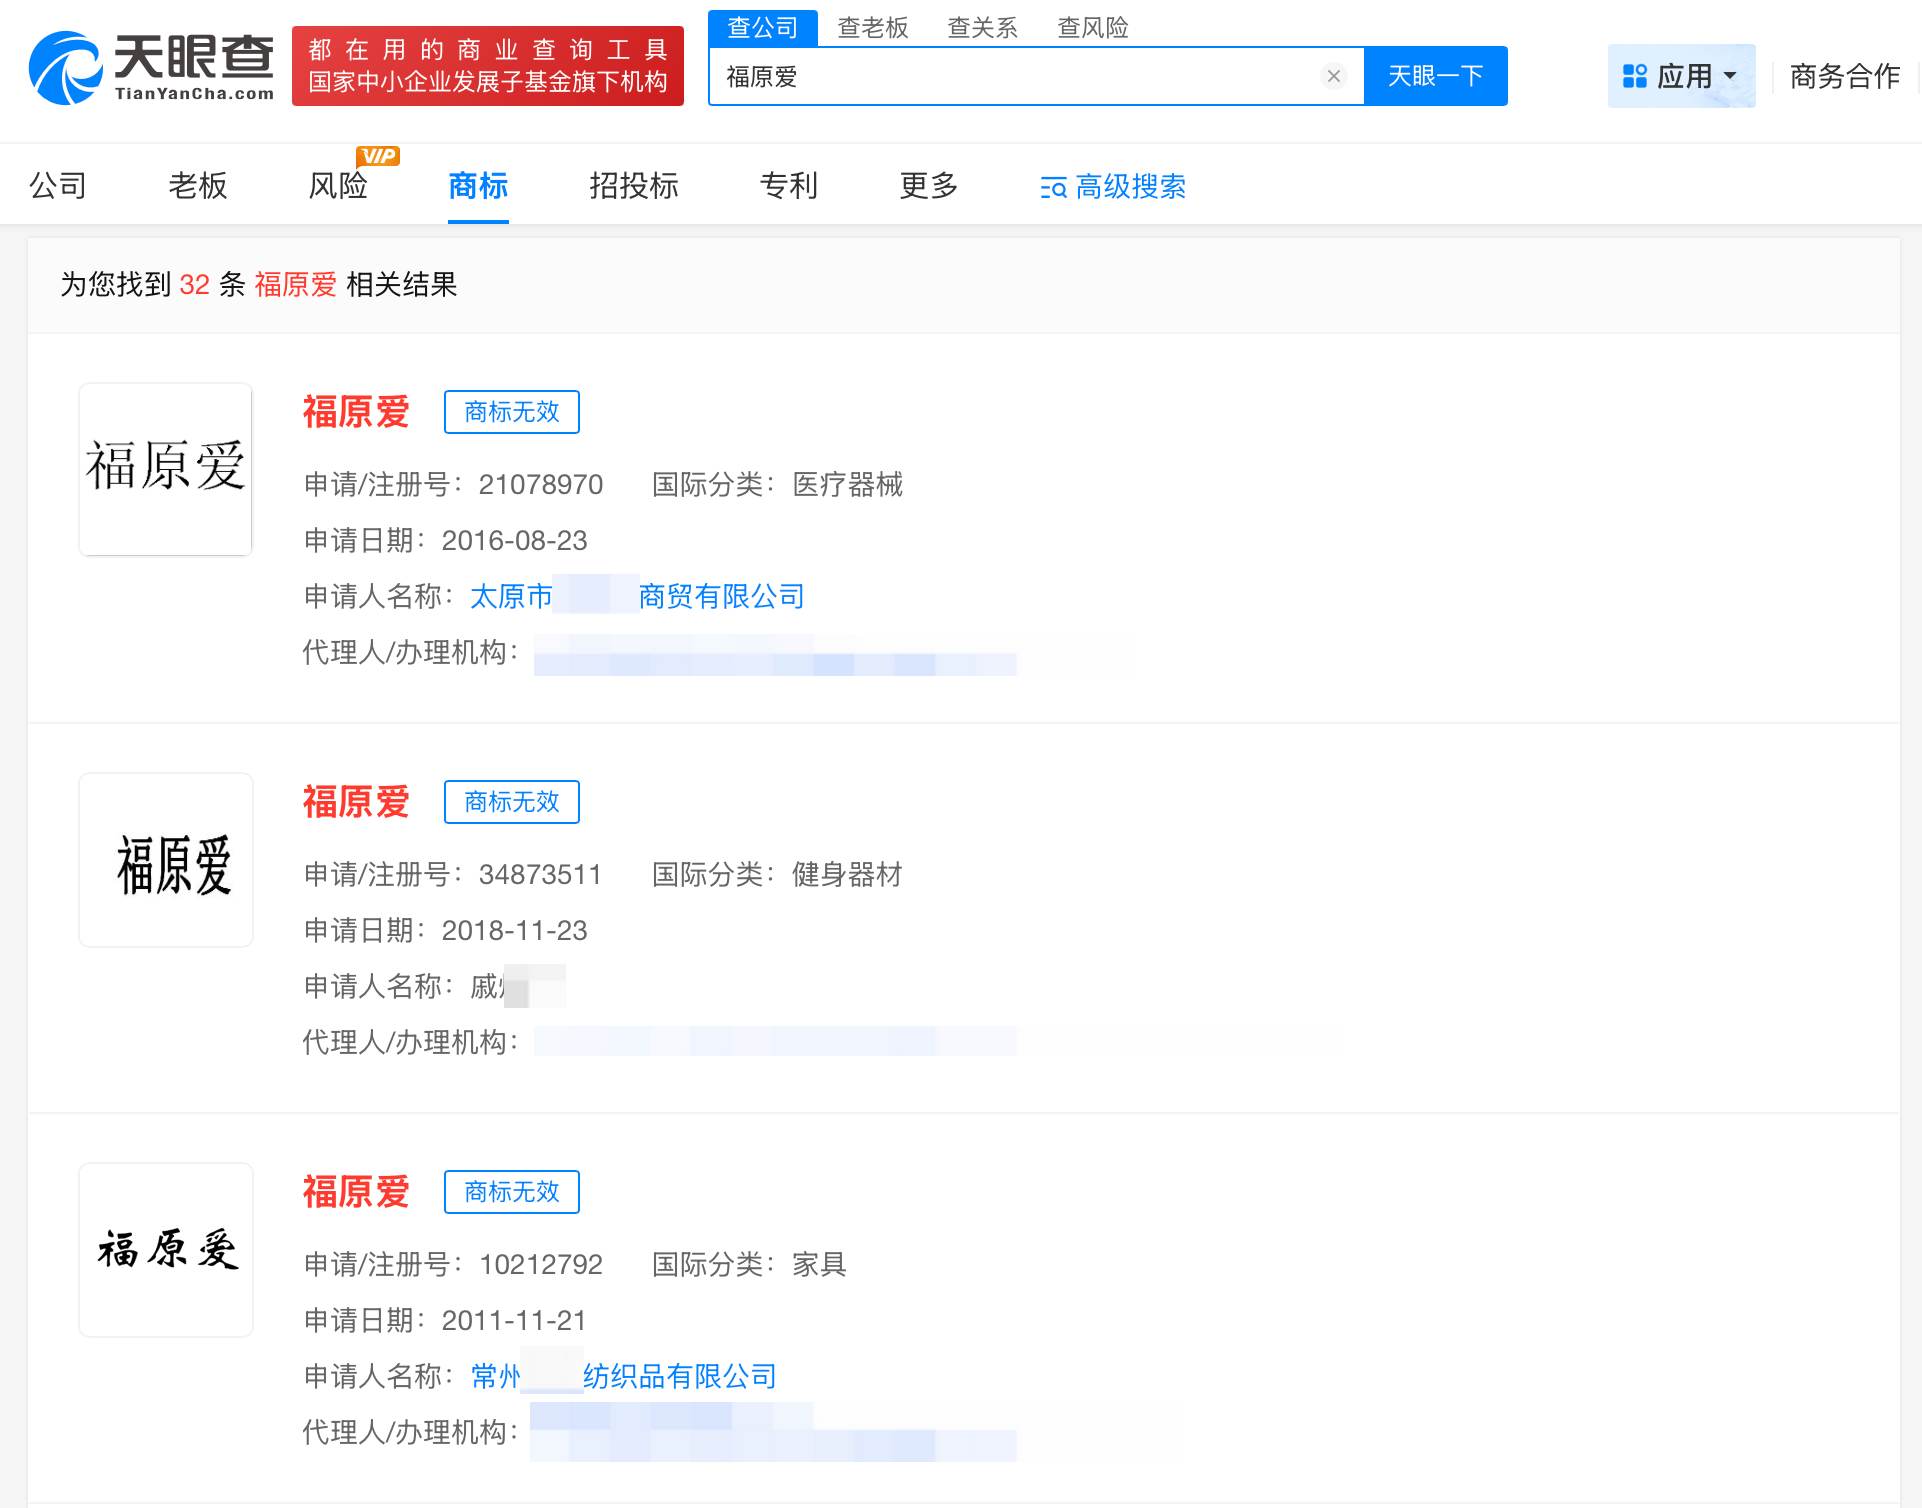Screen dimensions: 1922x1508
Task: Click the first 福原爱 trademark title
Action: click(355, 412)
